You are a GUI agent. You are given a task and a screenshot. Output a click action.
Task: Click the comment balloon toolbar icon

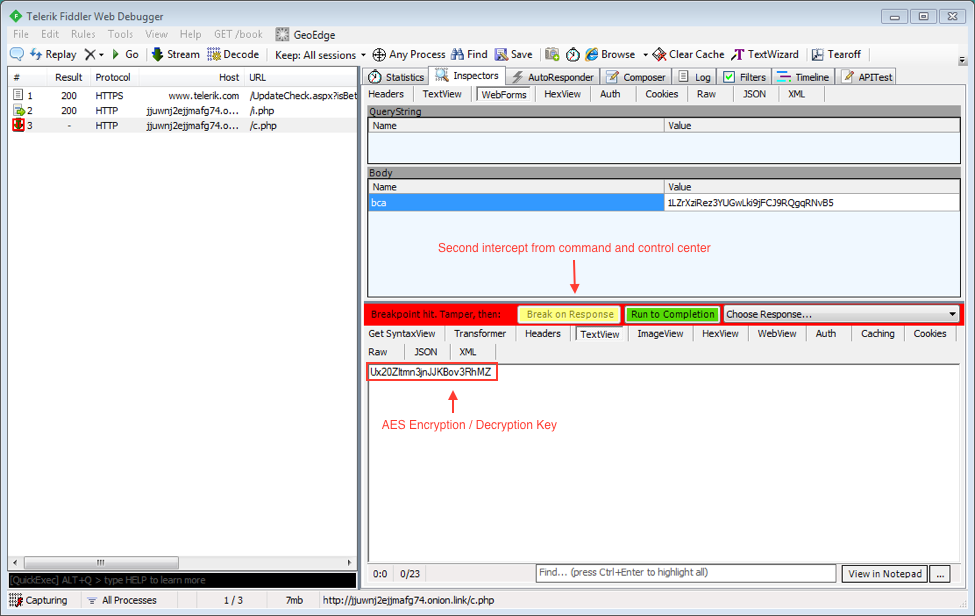(x=17, y=54)
